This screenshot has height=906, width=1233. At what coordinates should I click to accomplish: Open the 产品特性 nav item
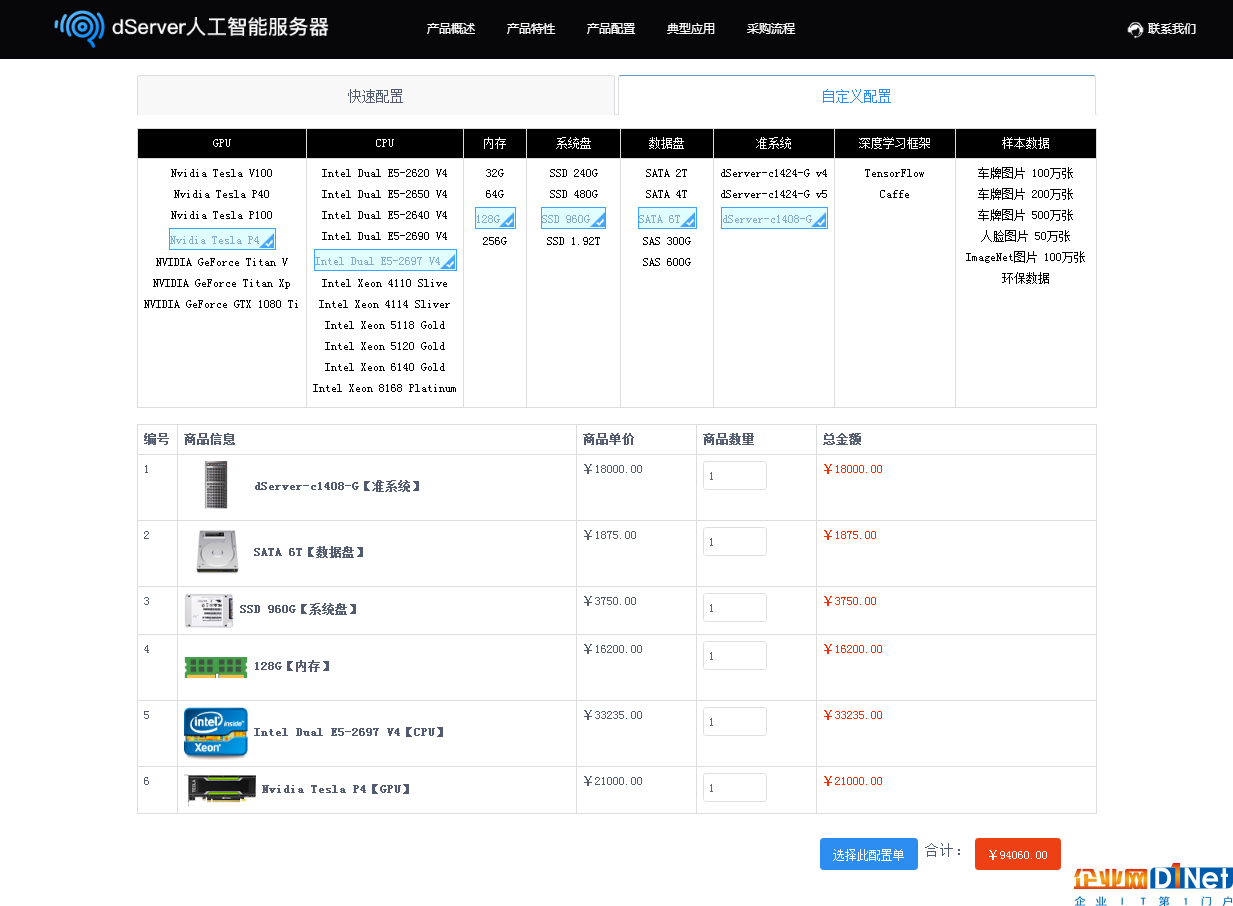click(531, 29)
